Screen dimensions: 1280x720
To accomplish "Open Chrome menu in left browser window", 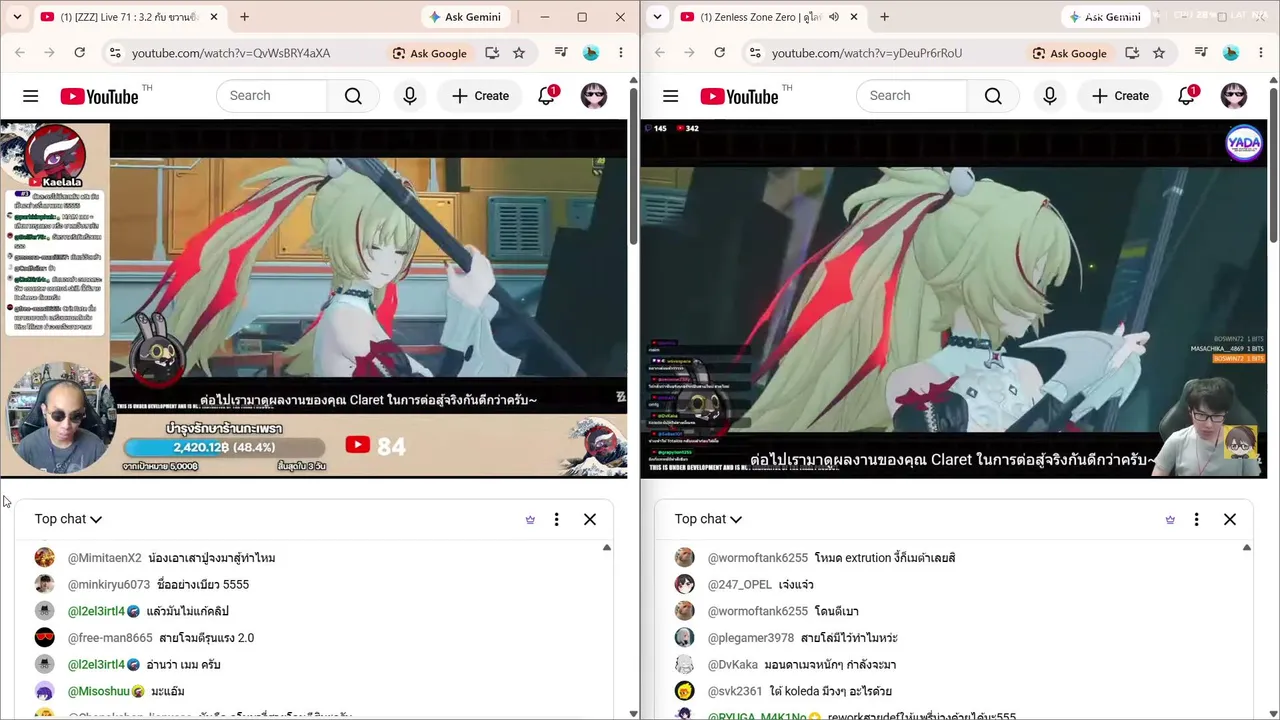I will tap(621, 53).
